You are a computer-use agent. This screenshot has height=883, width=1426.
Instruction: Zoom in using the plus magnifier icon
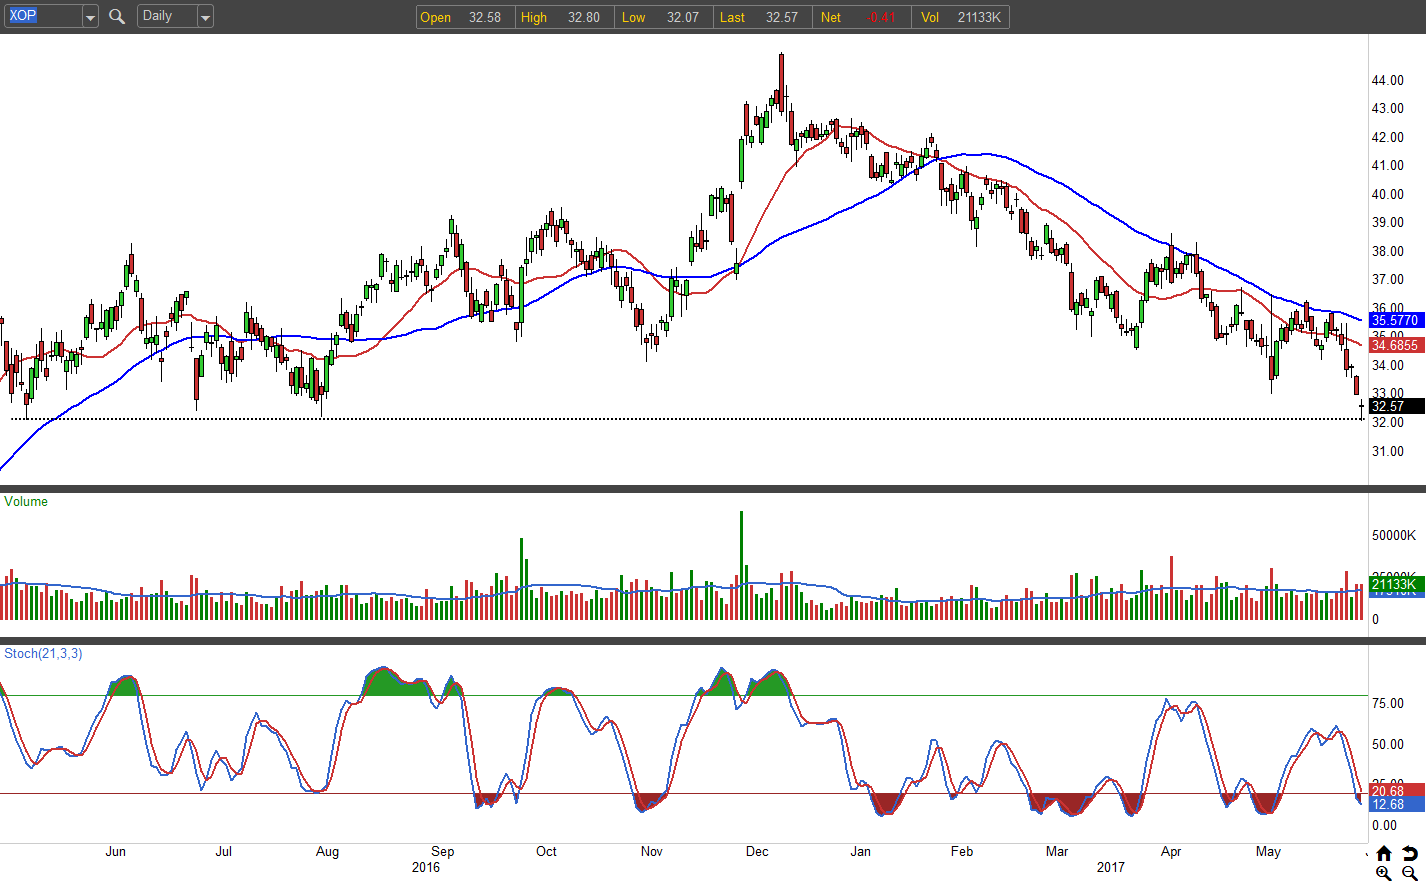click(x=1384, y=873)
